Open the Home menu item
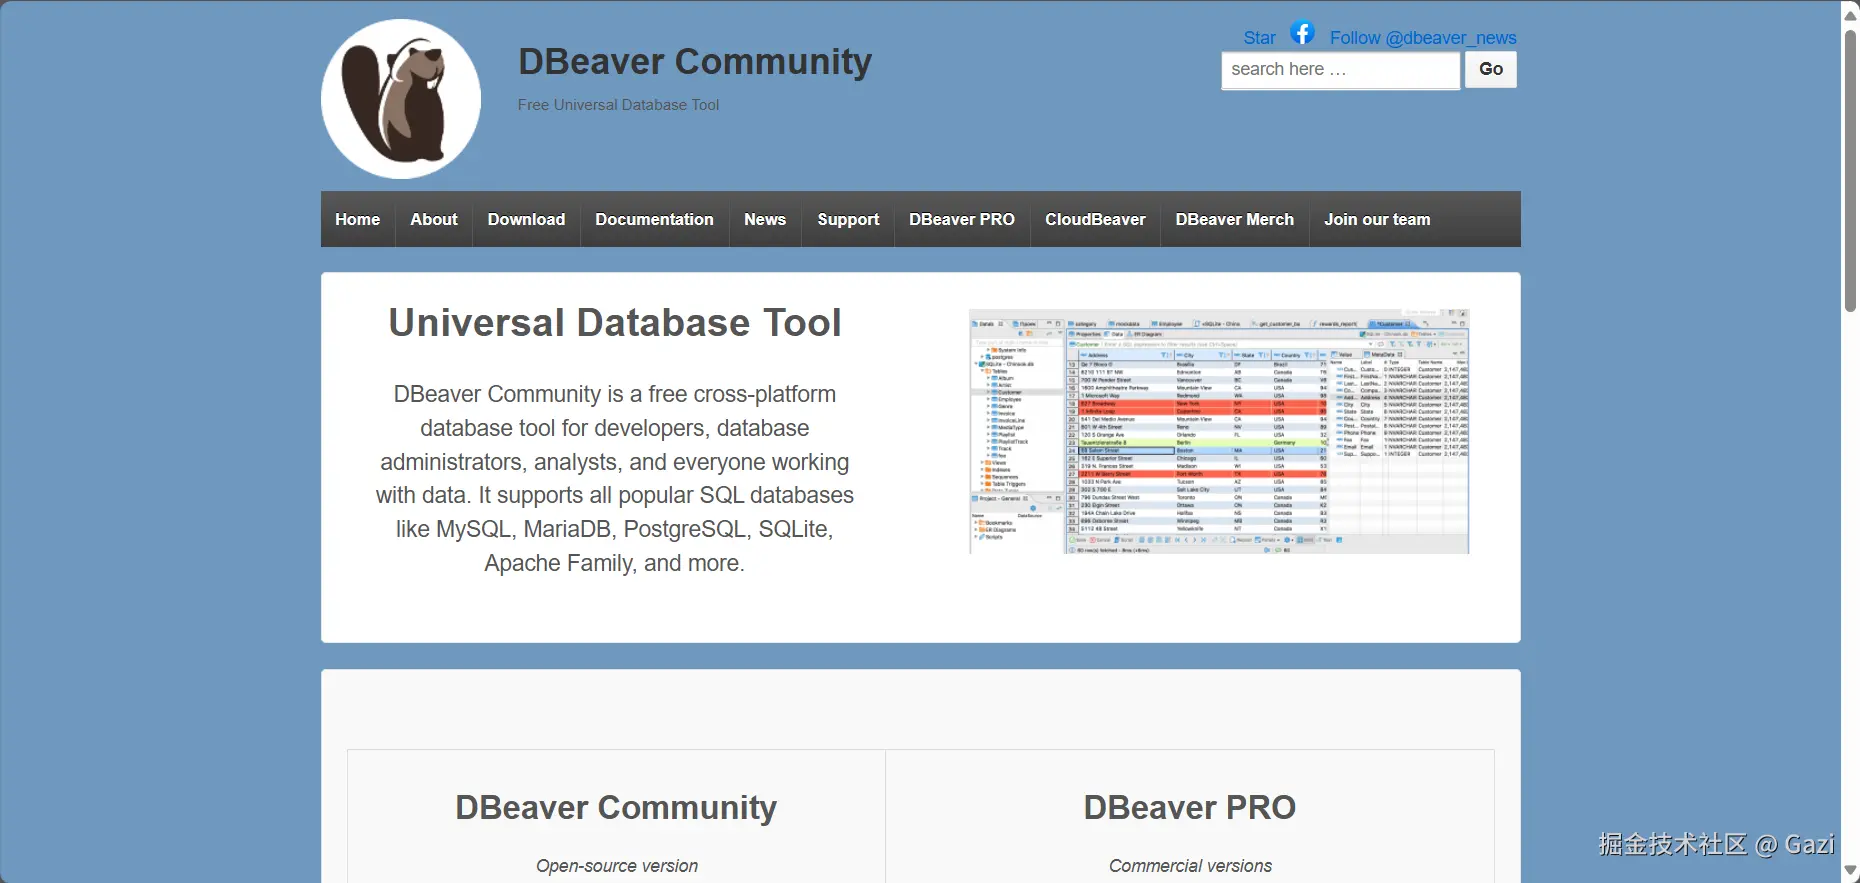 click(x=358, y=219)
